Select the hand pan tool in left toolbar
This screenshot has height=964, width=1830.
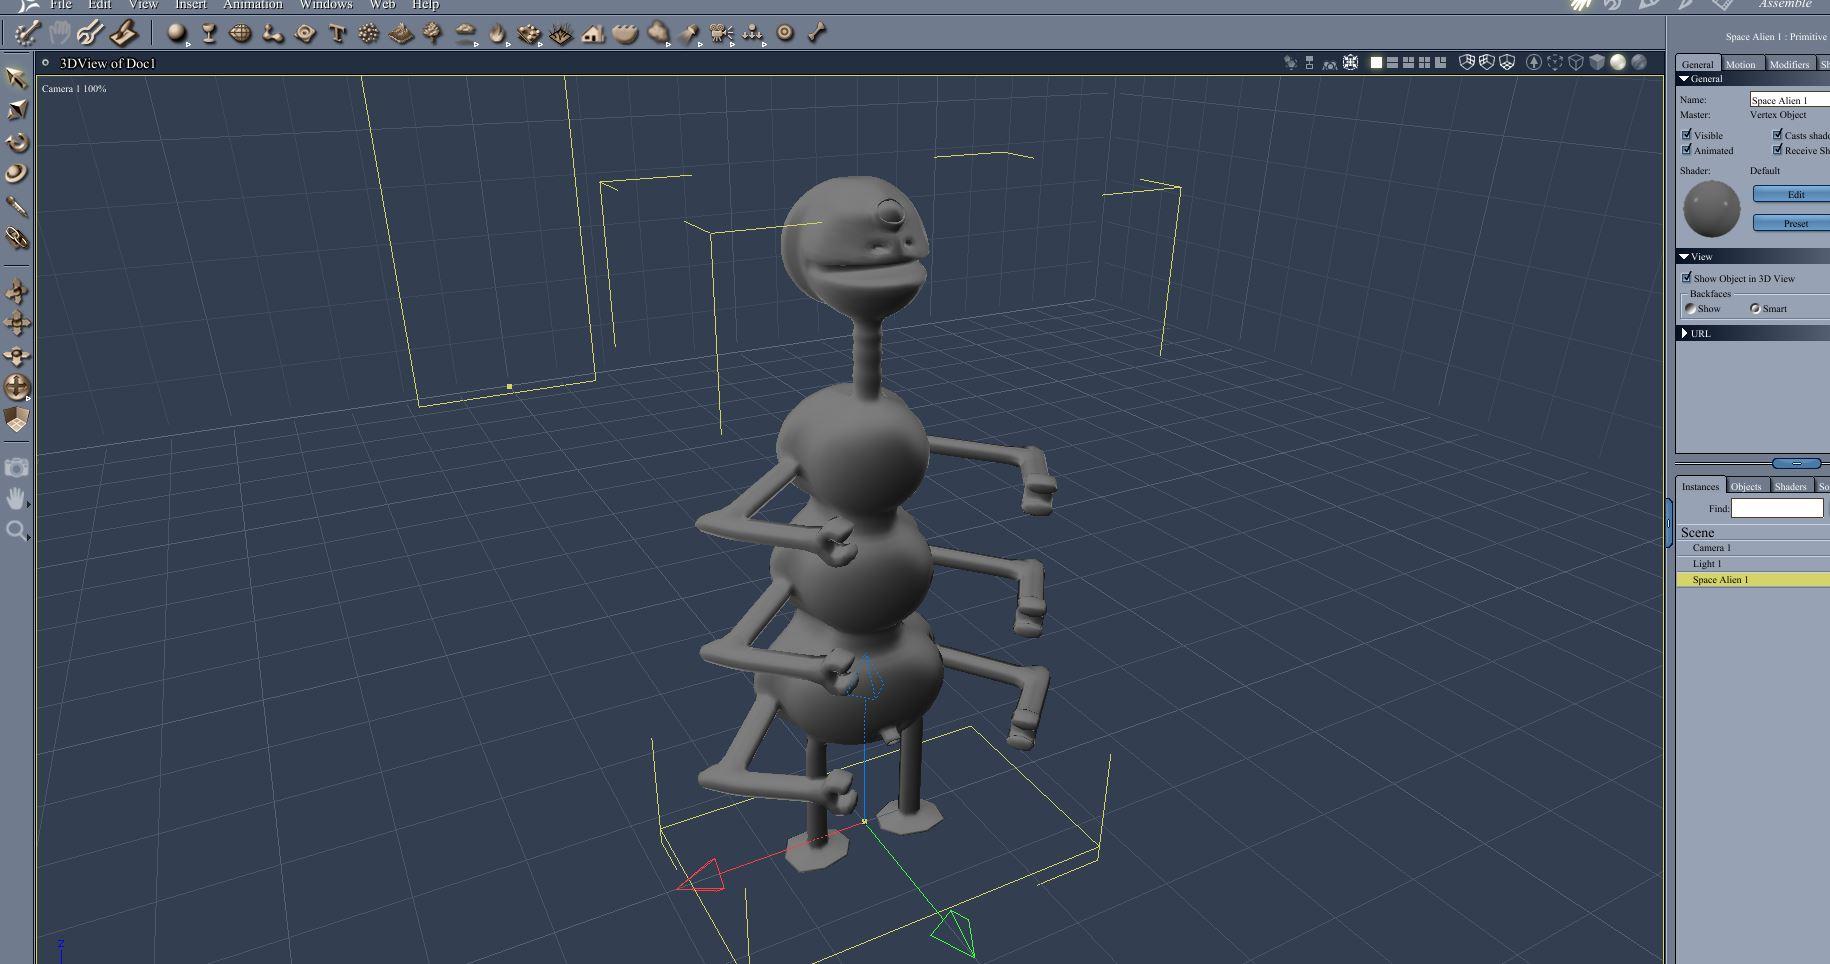tap(15, 498)
